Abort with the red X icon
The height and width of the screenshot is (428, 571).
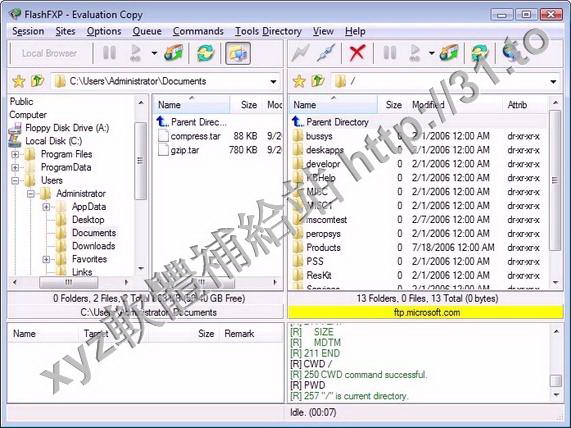click(357, 53)
